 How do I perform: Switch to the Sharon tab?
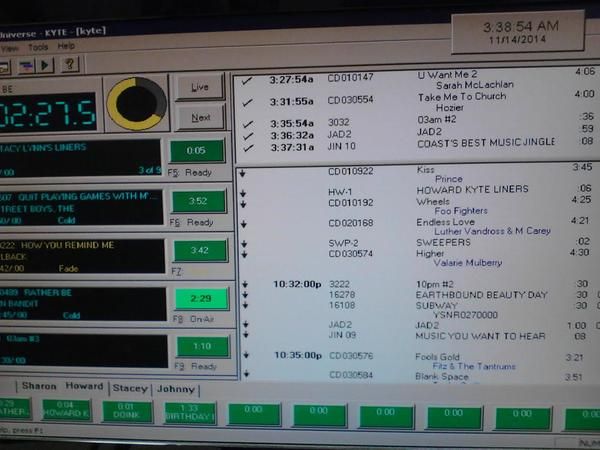[38, 387]
